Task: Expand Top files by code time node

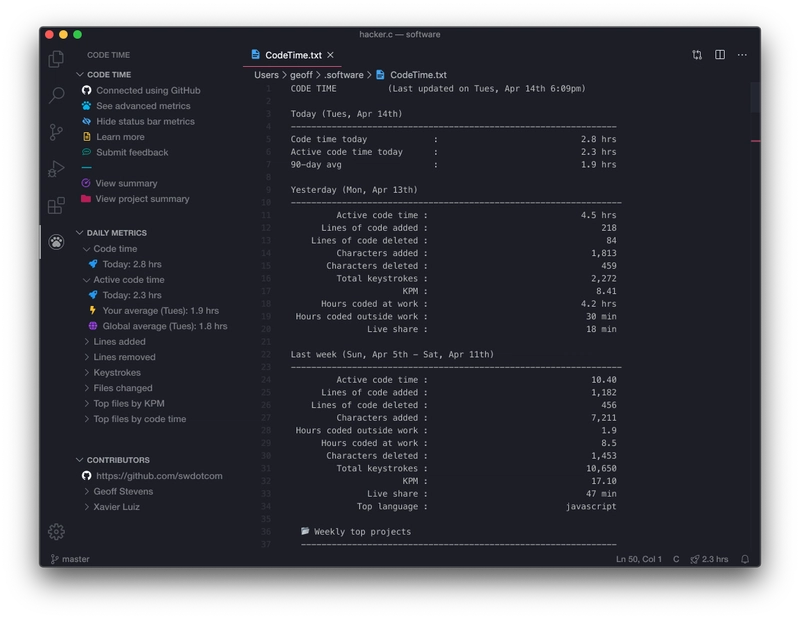Action: pyautogui.click(x=87, y=419)
